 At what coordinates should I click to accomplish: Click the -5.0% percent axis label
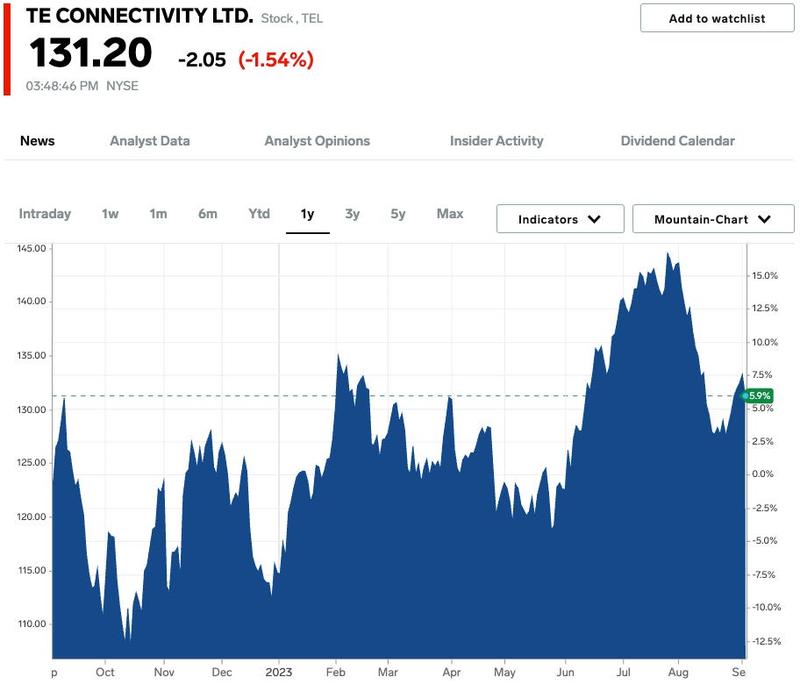[765, 541]
